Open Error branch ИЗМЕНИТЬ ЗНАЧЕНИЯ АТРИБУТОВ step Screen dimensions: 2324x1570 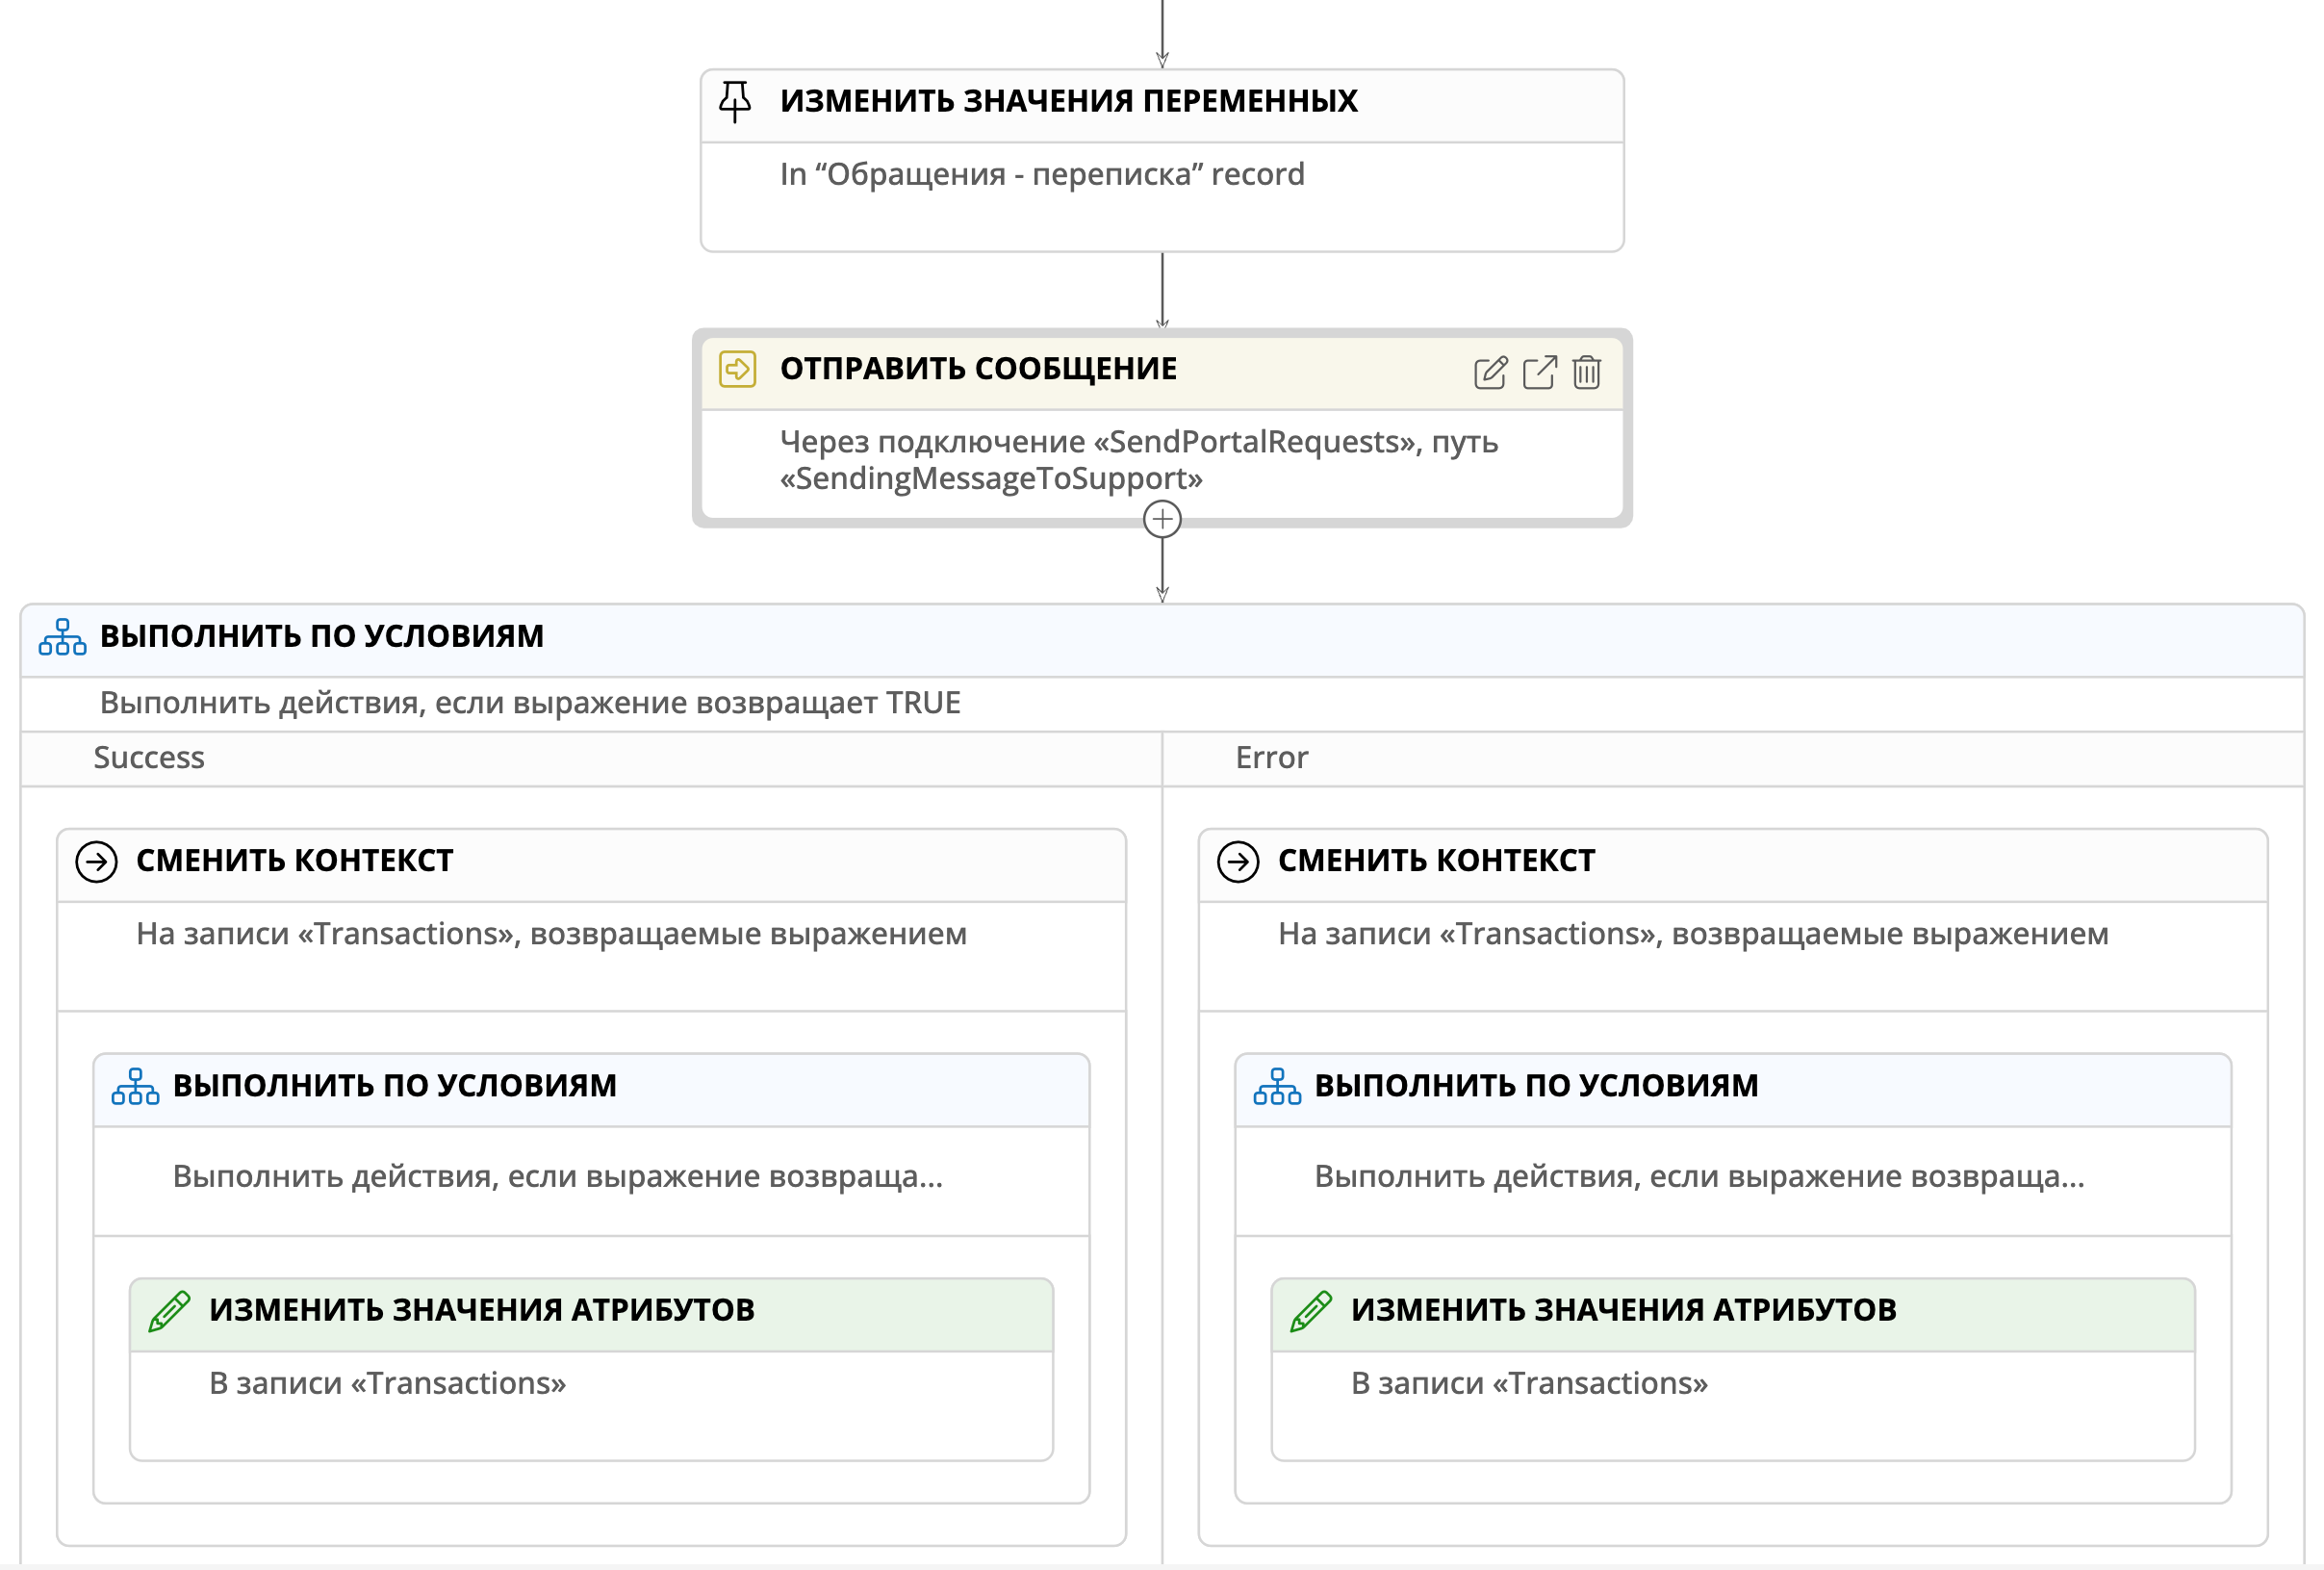tap(1623, 1310)
